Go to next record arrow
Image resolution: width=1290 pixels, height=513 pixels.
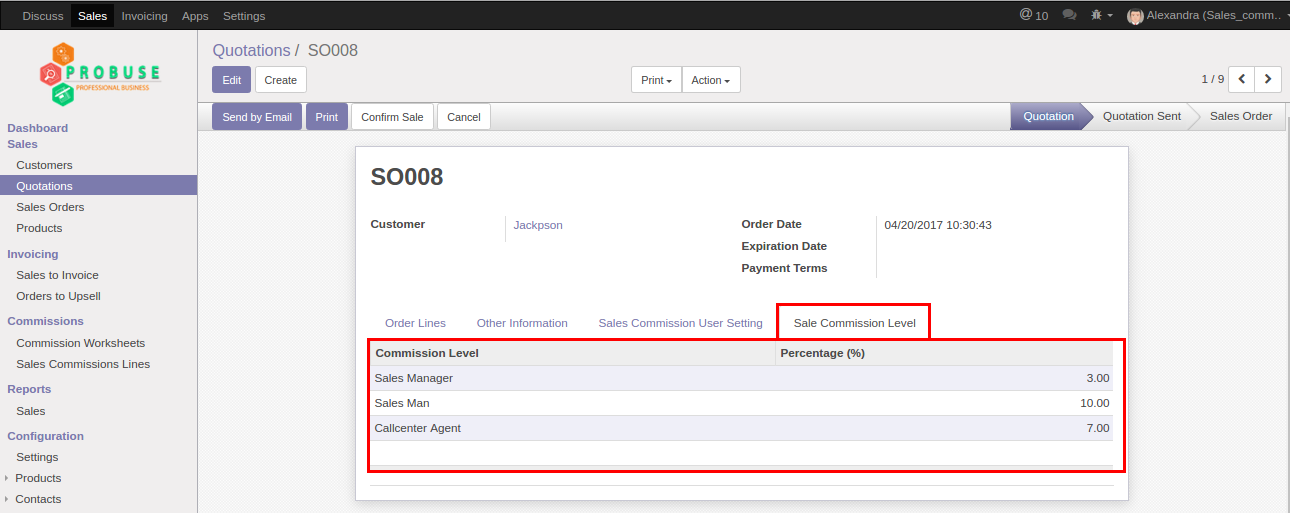click(1269, 79)
